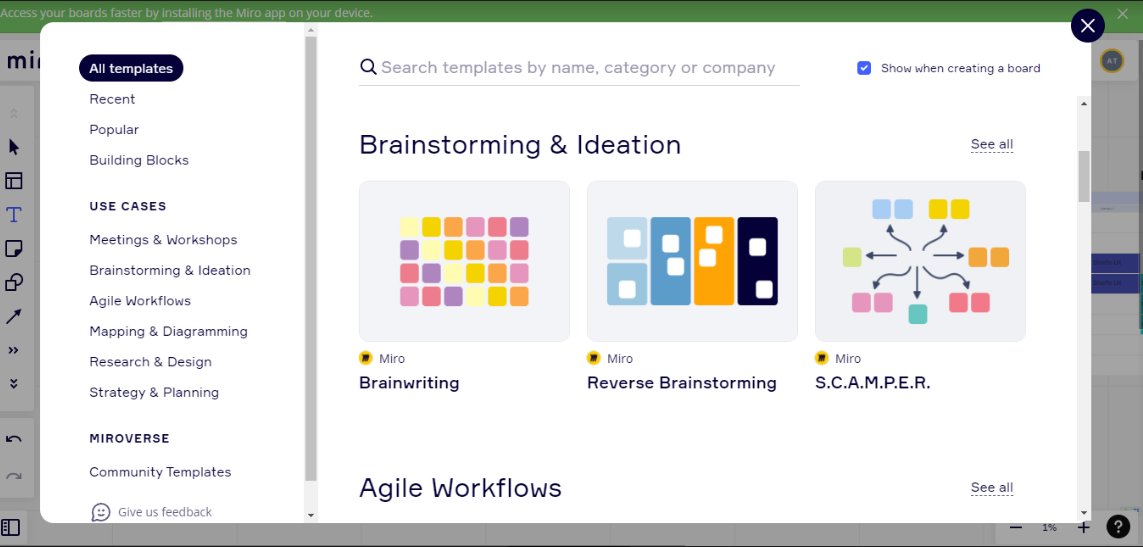Click the search templates input field
Viewport: 1143px width, 547px height.
[x=578, y=68]
